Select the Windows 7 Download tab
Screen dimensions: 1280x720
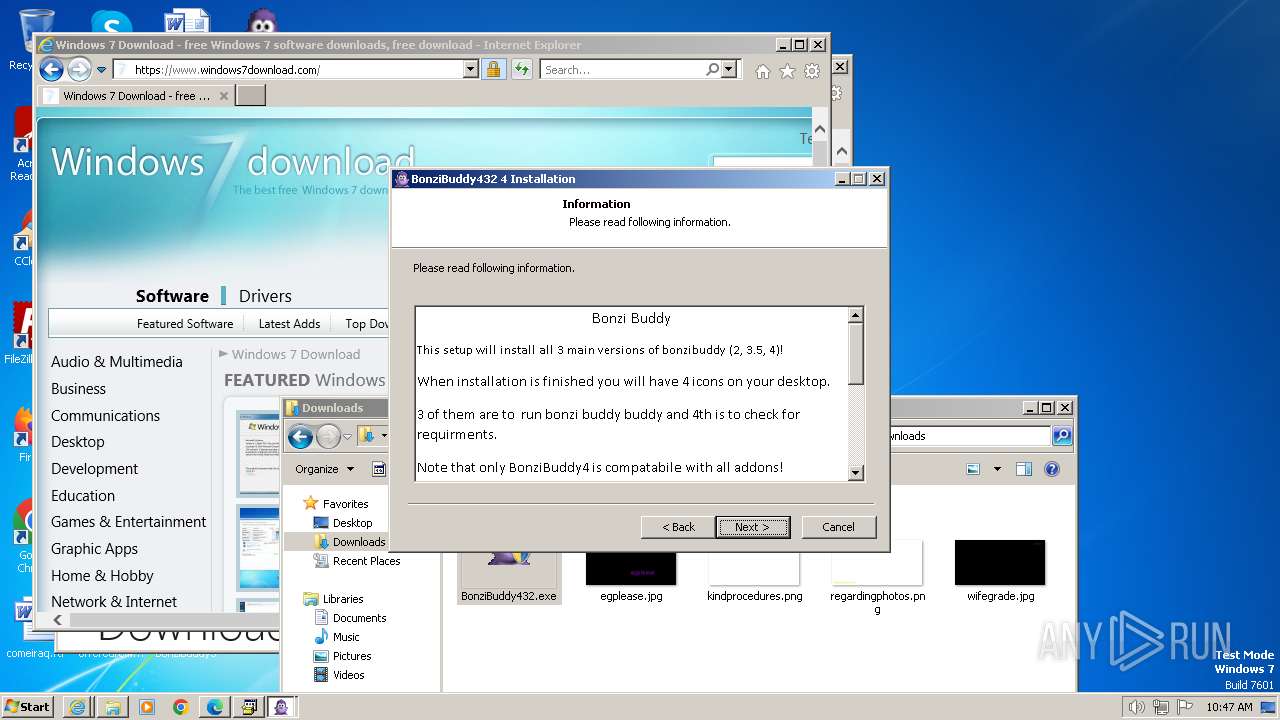[136, 96]
